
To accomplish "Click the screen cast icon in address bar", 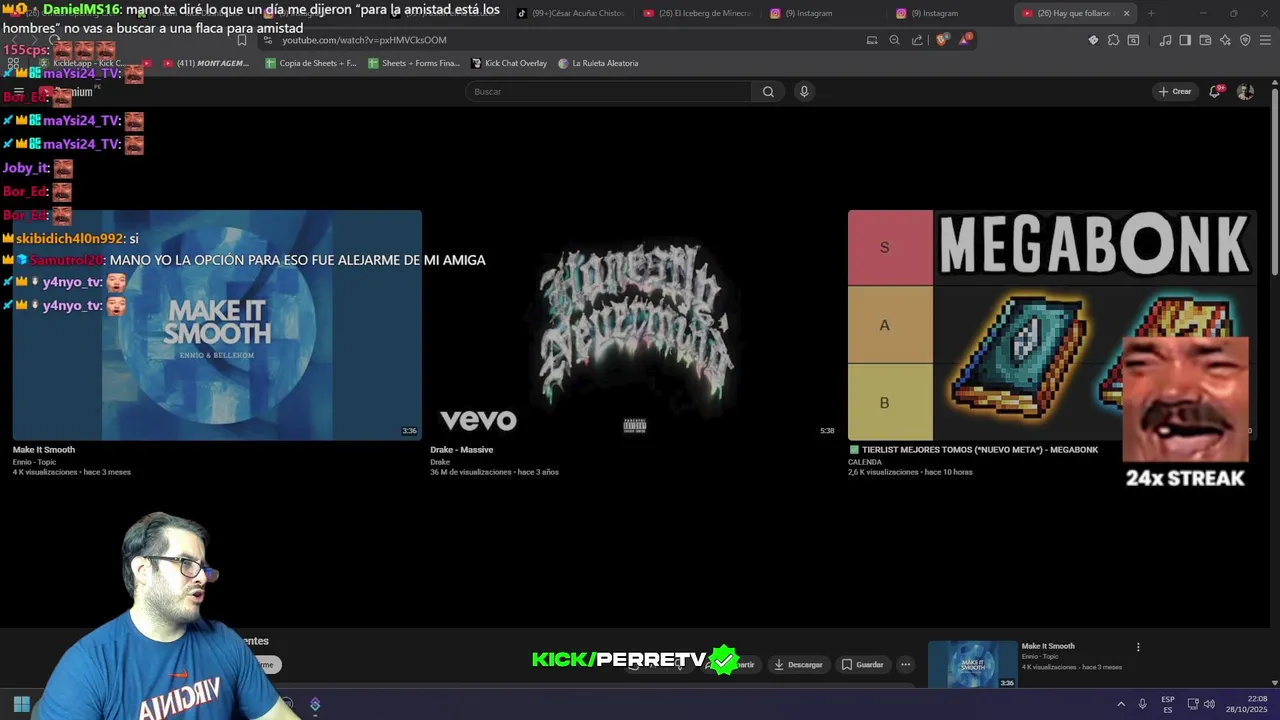I will 872,40.
